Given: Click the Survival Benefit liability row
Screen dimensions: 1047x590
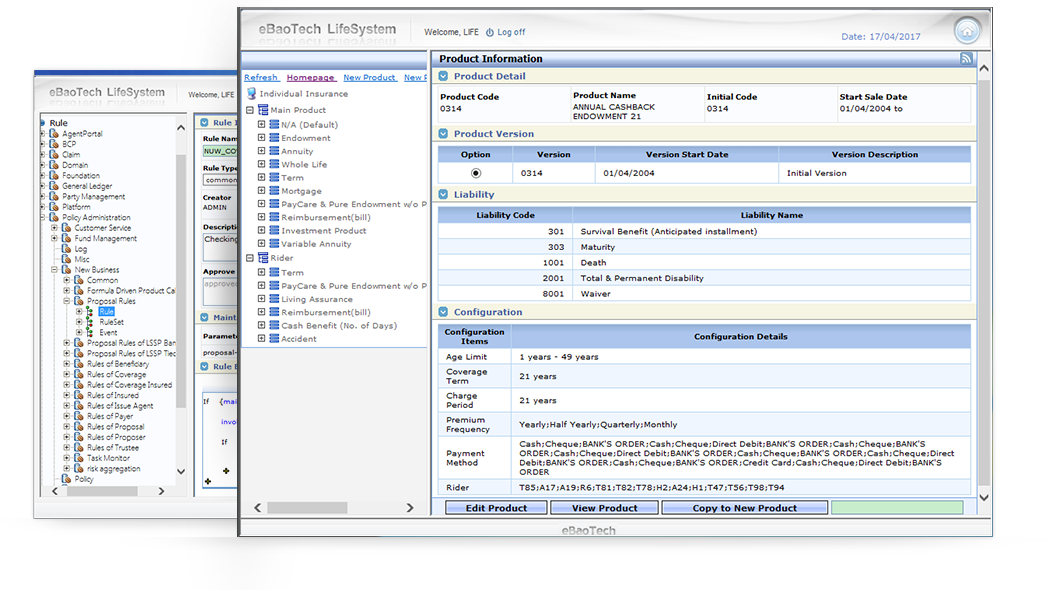Looking at the screenshot, I should tap(704, 232).
